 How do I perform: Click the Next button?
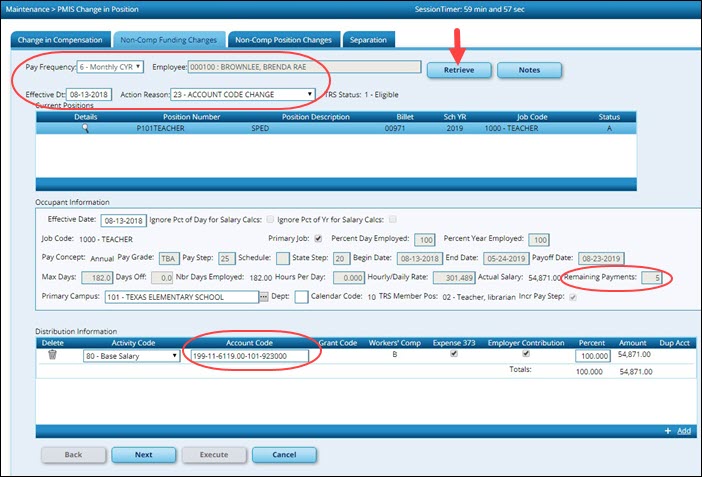pos(144,455)
